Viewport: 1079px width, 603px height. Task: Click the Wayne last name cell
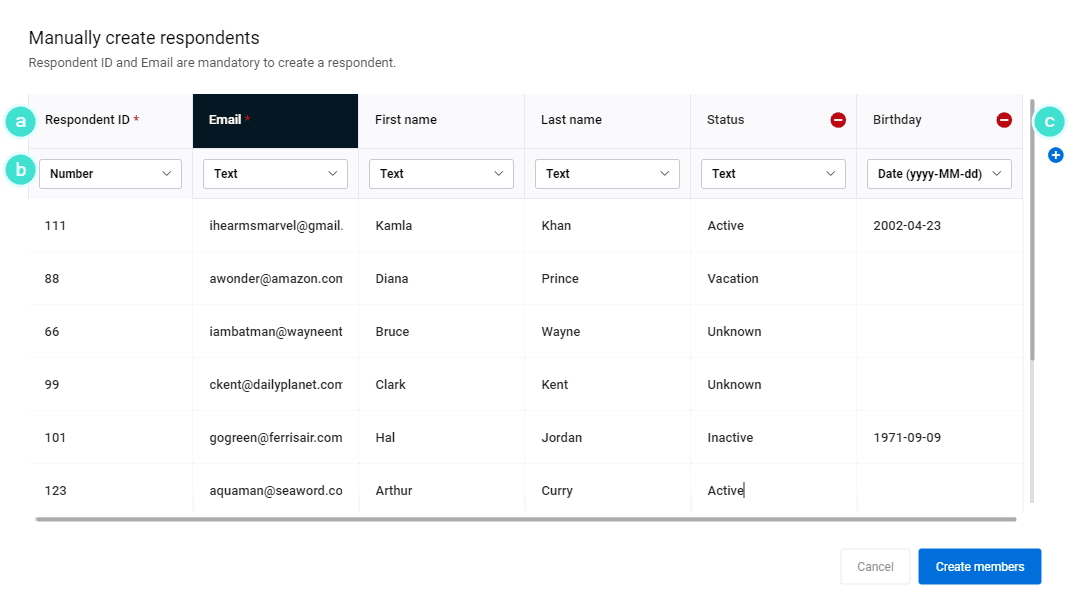point(607,331)
